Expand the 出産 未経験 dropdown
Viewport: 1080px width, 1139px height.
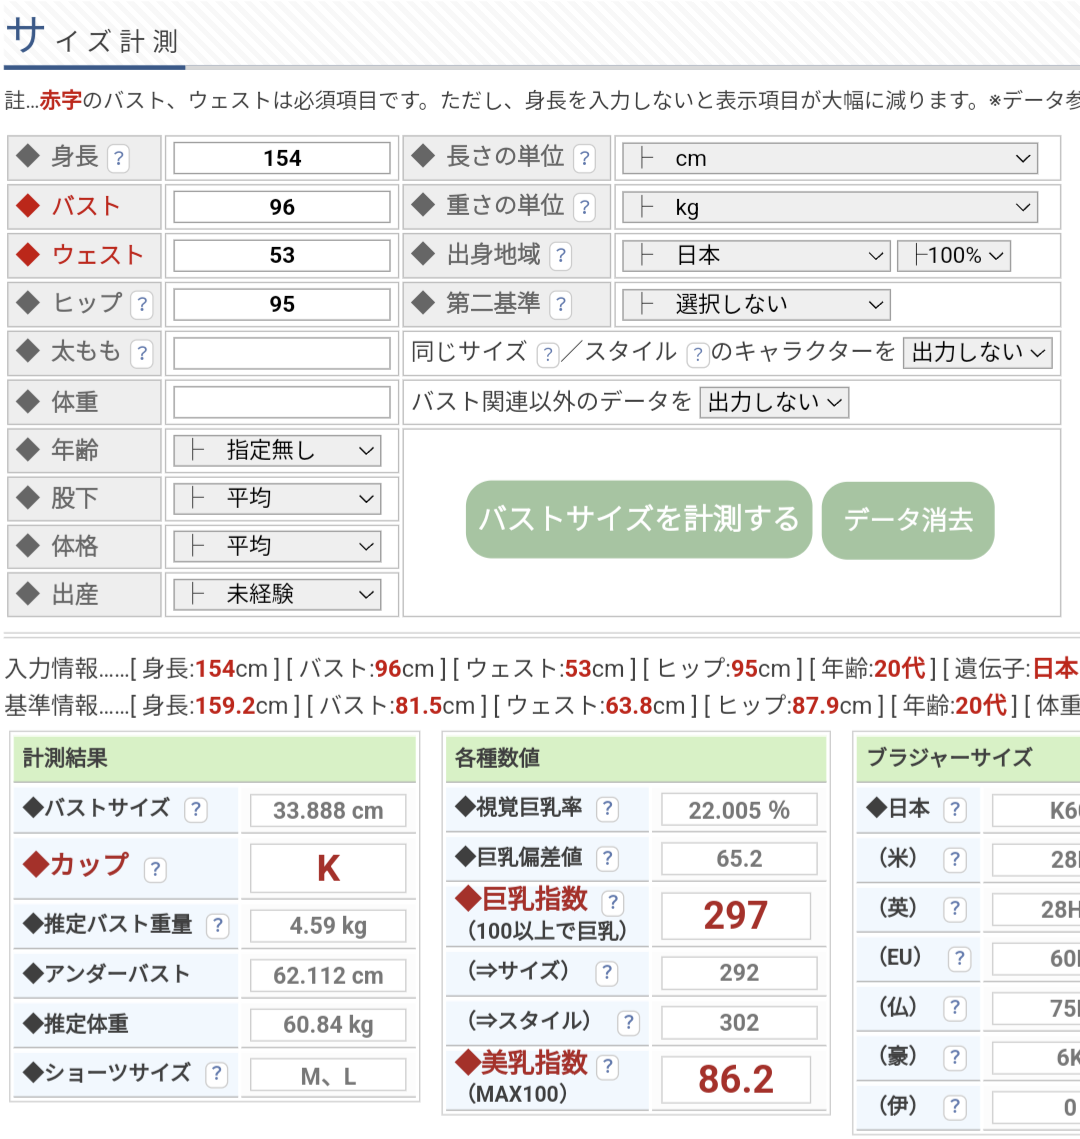pos(277,595)
